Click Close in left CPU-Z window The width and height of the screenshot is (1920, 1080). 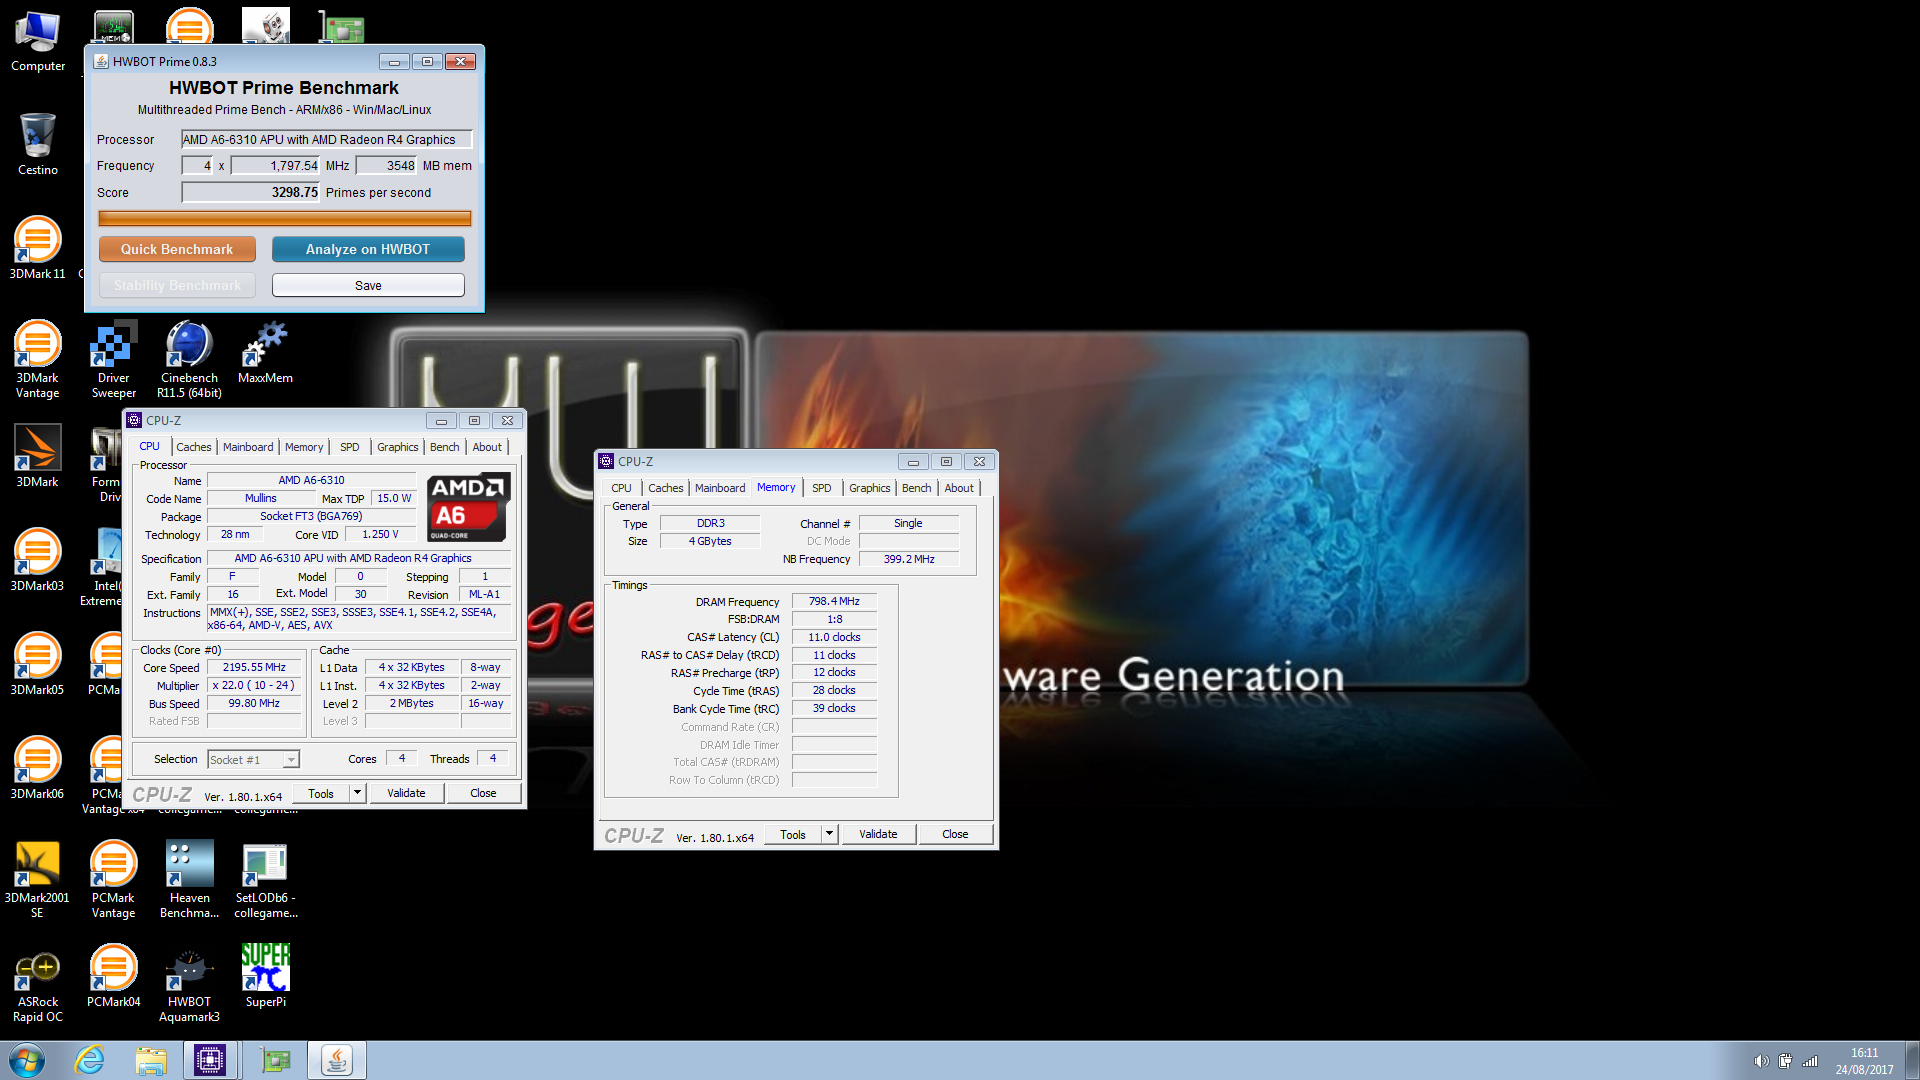(x=483, y=793)
